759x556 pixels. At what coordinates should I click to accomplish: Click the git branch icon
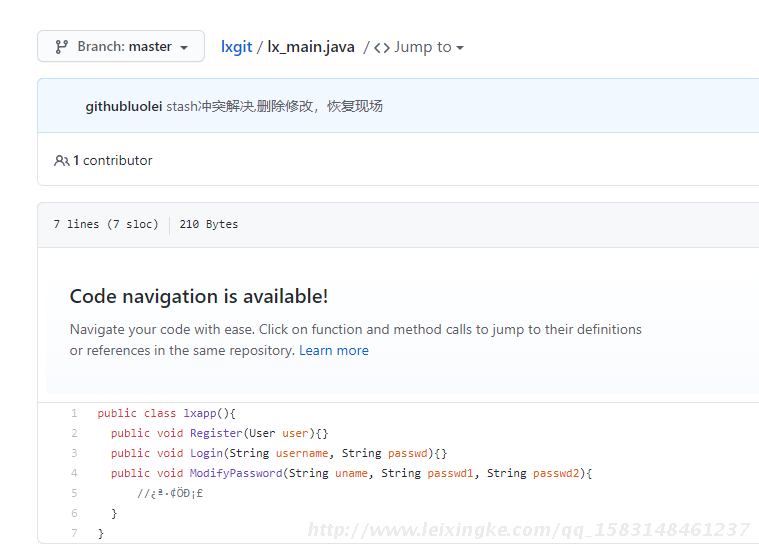pyautogui.click(x=61, y=47)
